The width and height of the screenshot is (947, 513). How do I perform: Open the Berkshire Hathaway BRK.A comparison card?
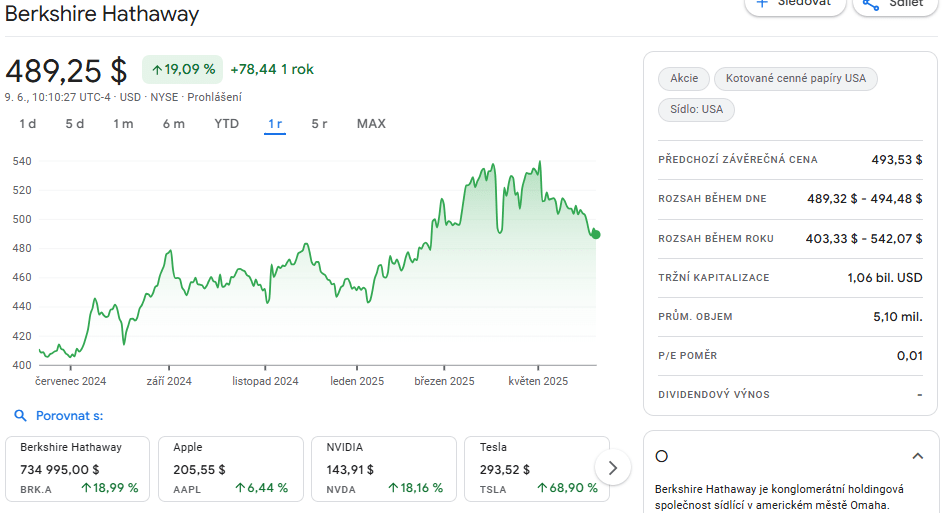point(77,469)
